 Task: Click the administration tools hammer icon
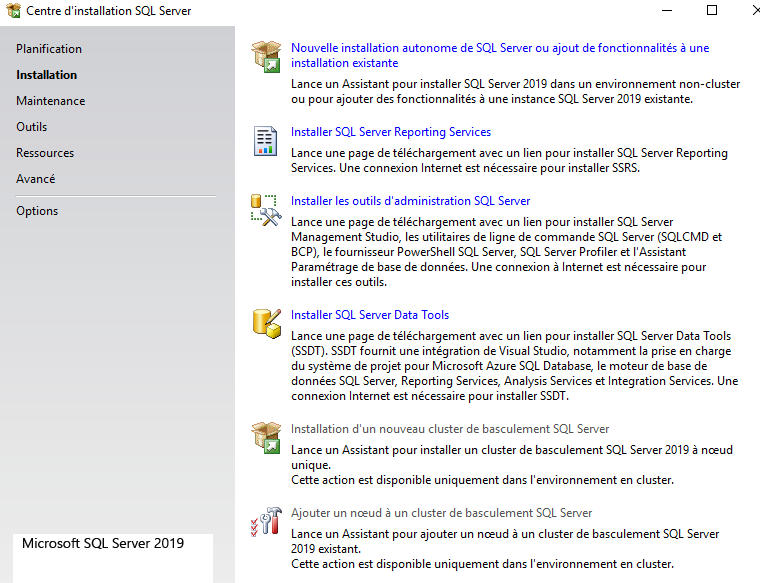click(x=265, y=209)
